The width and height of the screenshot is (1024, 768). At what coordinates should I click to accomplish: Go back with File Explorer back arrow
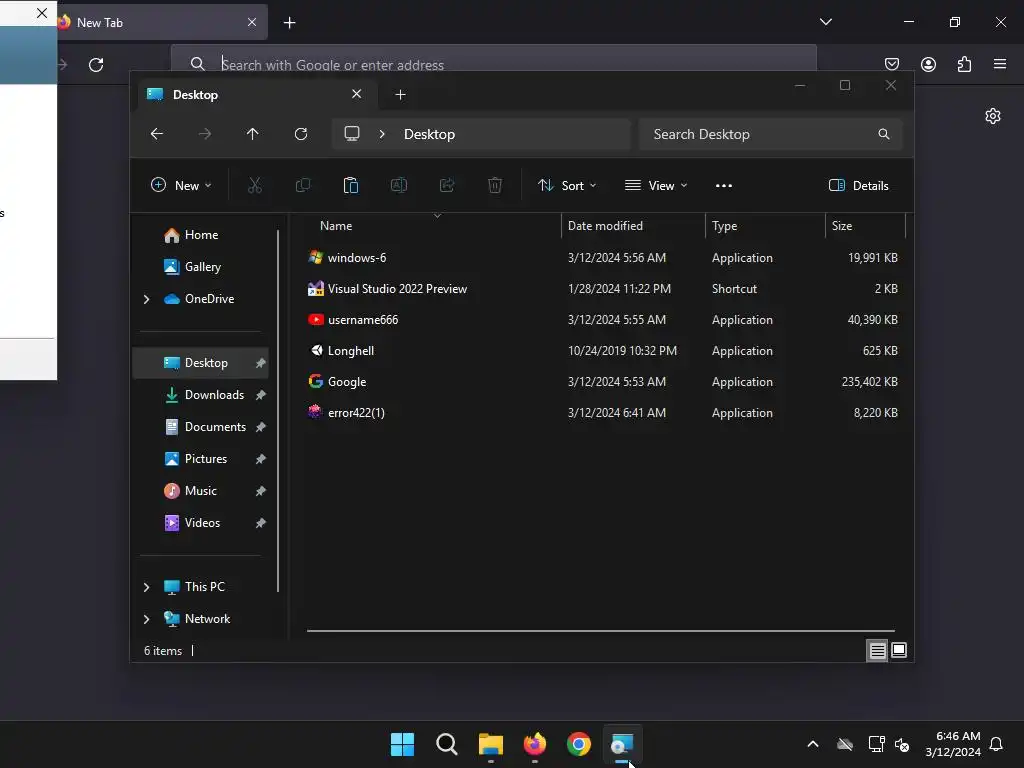[x=157, y=134]
